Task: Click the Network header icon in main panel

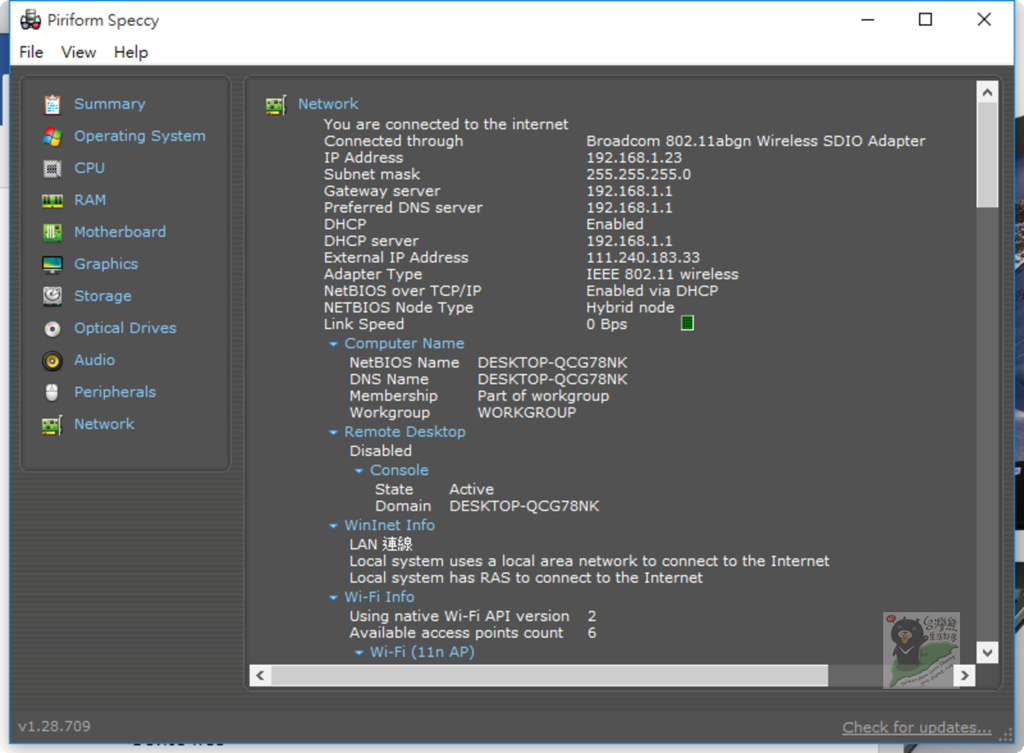Action: (276, 104)
